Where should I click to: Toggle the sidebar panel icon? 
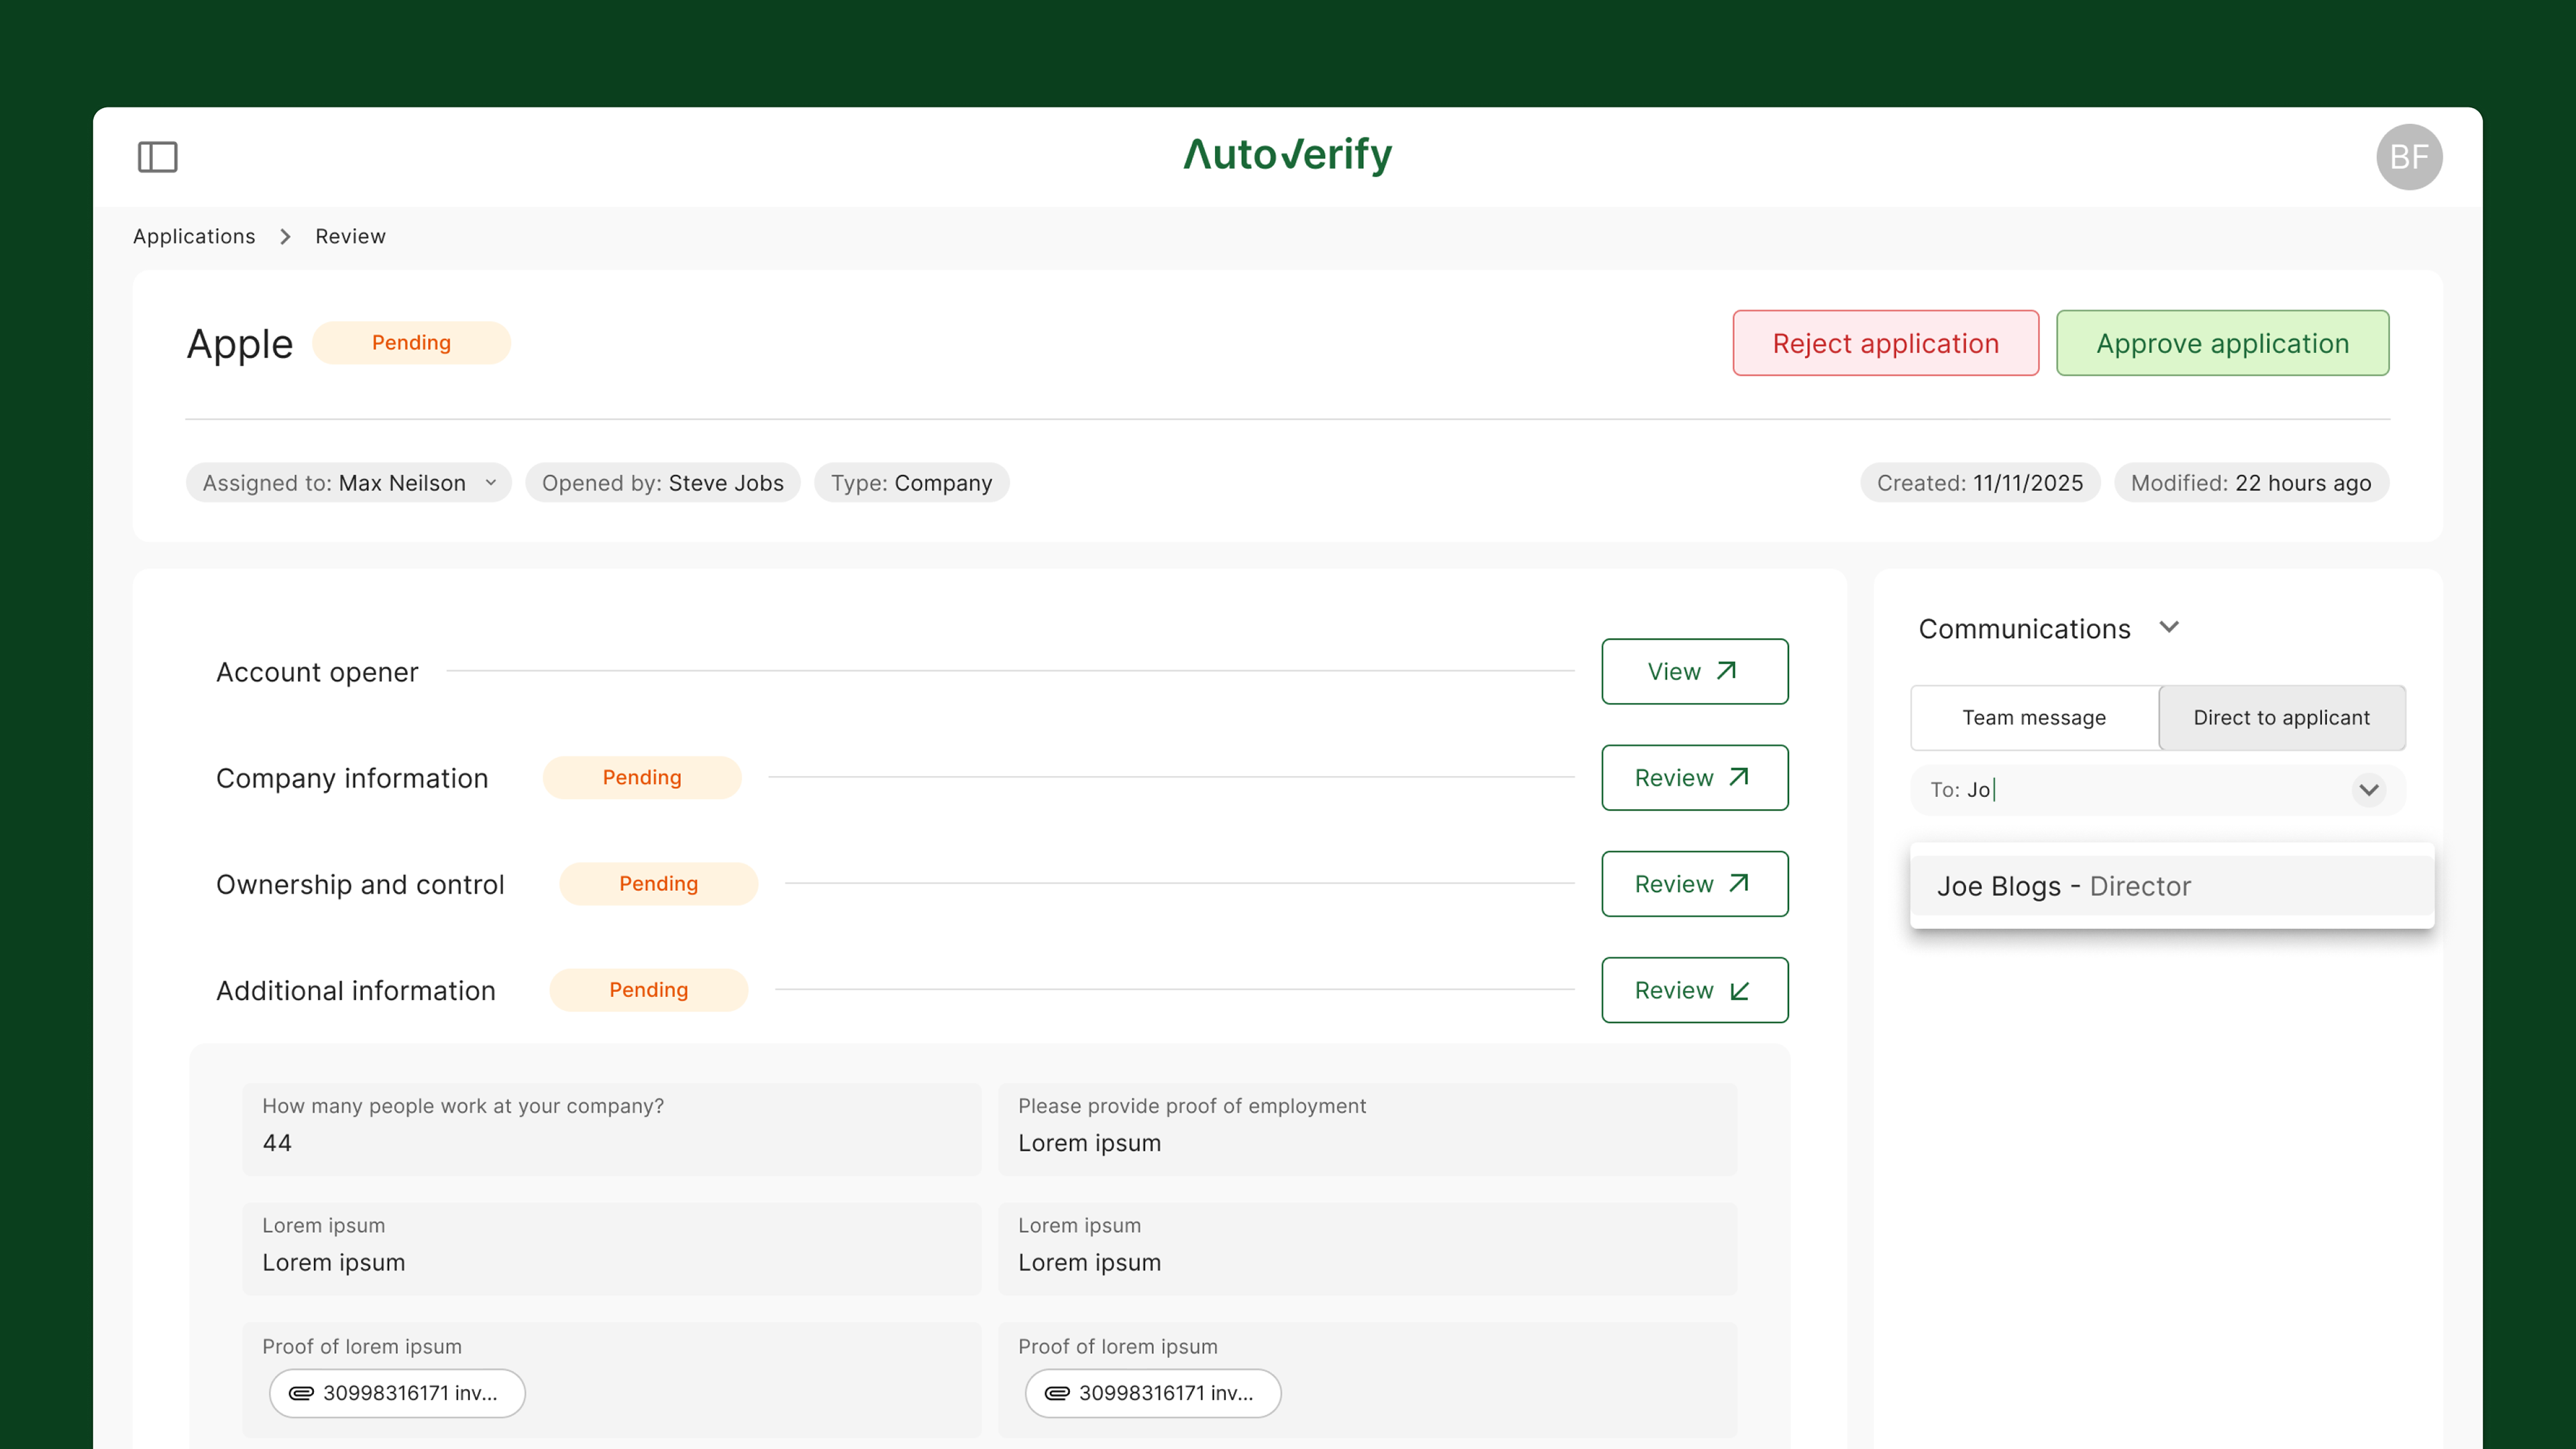[x=157, y=157]
